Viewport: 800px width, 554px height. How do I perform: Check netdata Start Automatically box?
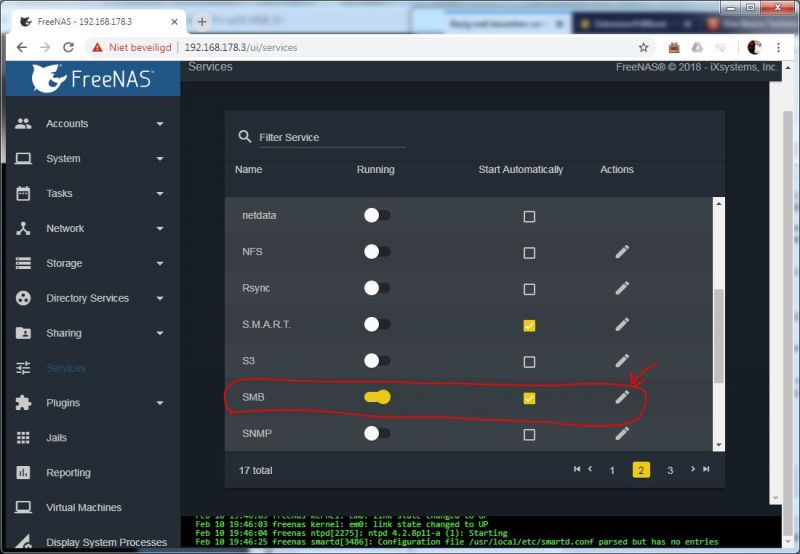tap(529, 216)
